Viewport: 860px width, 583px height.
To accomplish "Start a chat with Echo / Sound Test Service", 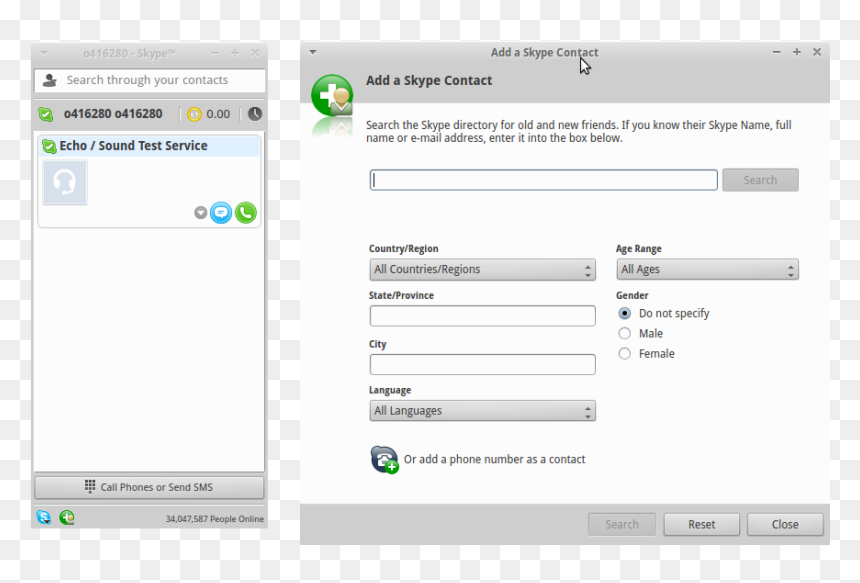I will (x=221, y=212).
